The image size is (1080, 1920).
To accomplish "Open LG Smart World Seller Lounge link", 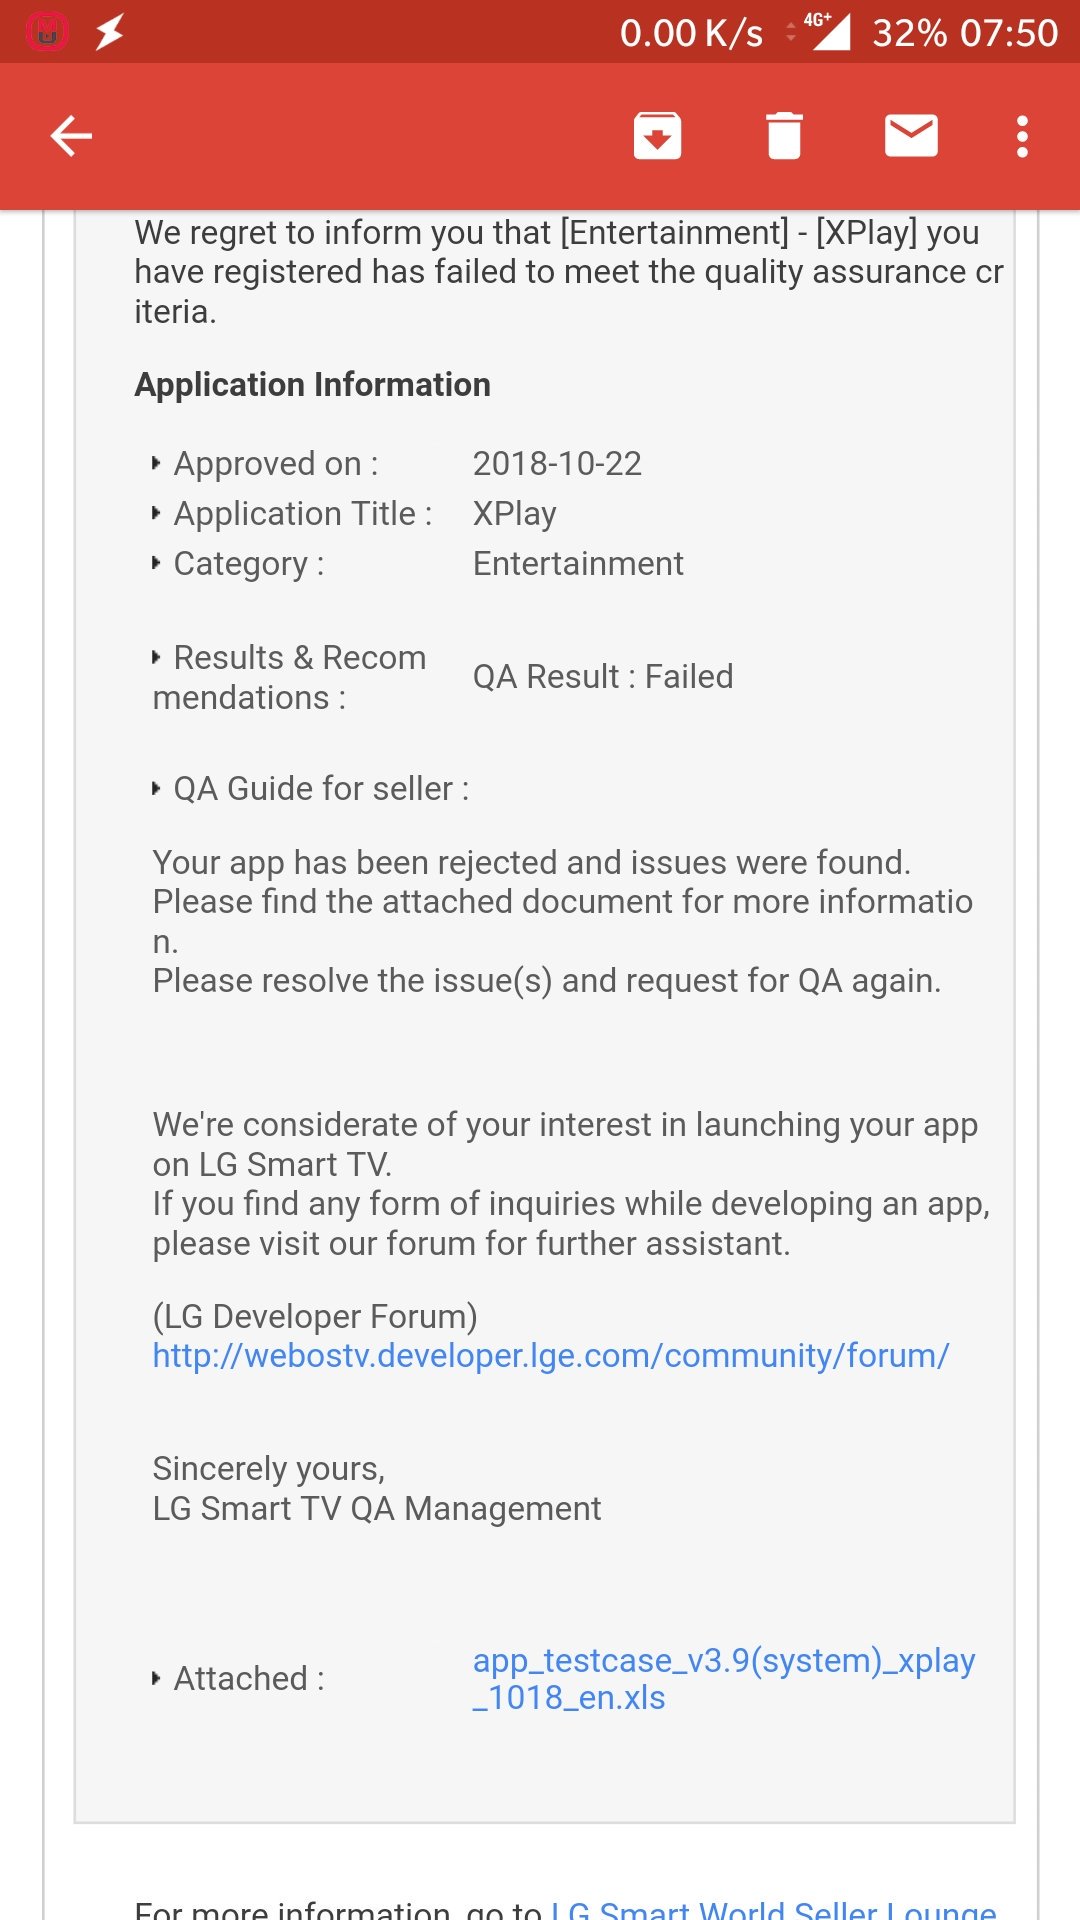I will point(773,1908).
